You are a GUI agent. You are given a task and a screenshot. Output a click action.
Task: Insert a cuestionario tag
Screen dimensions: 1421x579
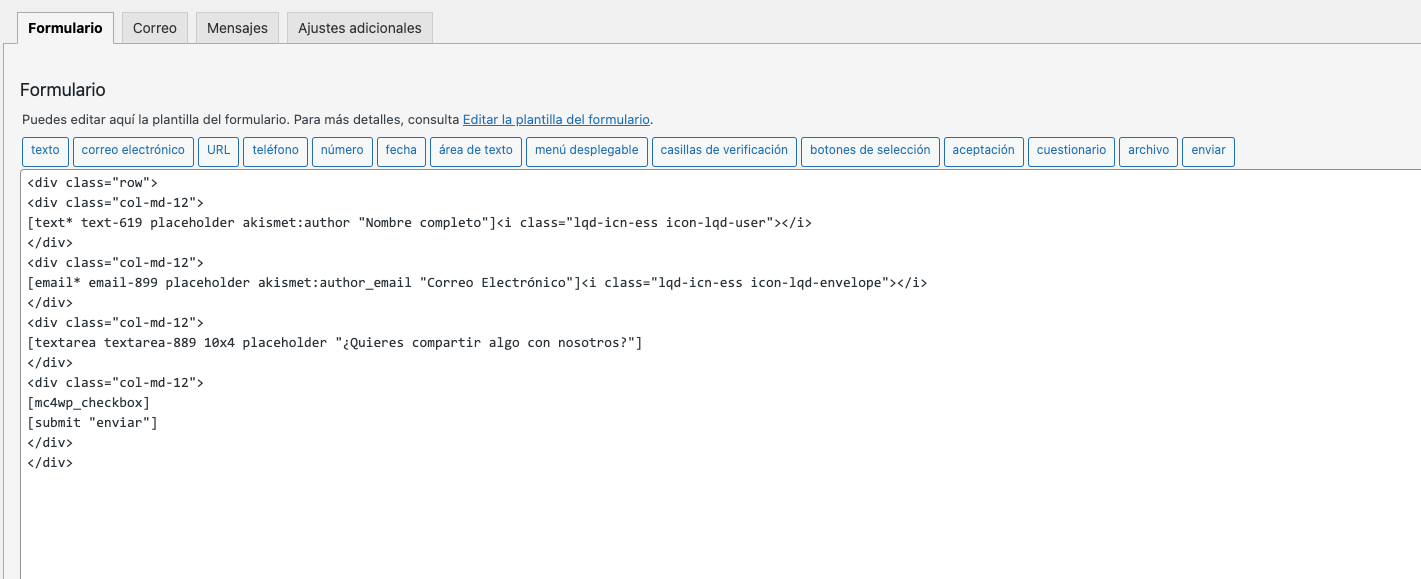(x=1071, y=151)
